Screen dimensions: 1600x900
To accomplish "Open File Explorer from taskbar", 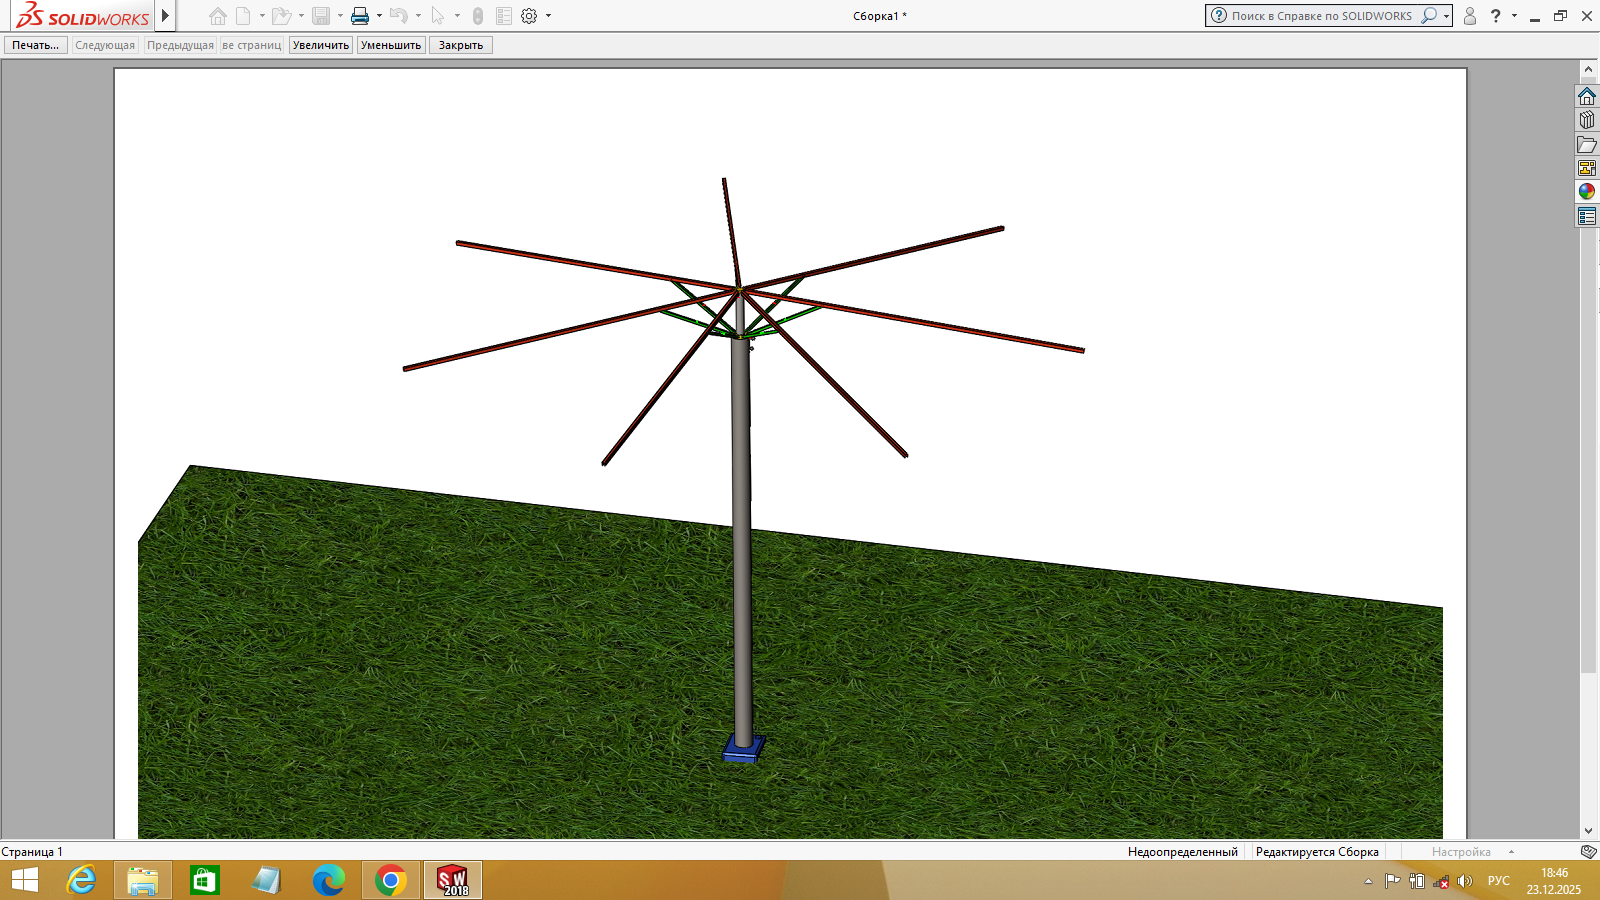I will [143, 881].
